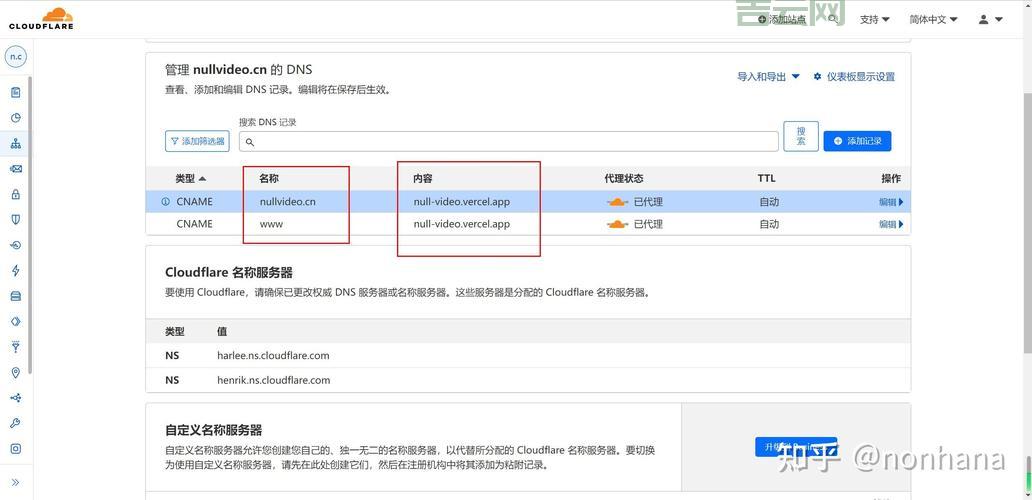Open the Network map-pin icon in sidebar
This screenshot has width=1032, height=500.
[16, 372]
